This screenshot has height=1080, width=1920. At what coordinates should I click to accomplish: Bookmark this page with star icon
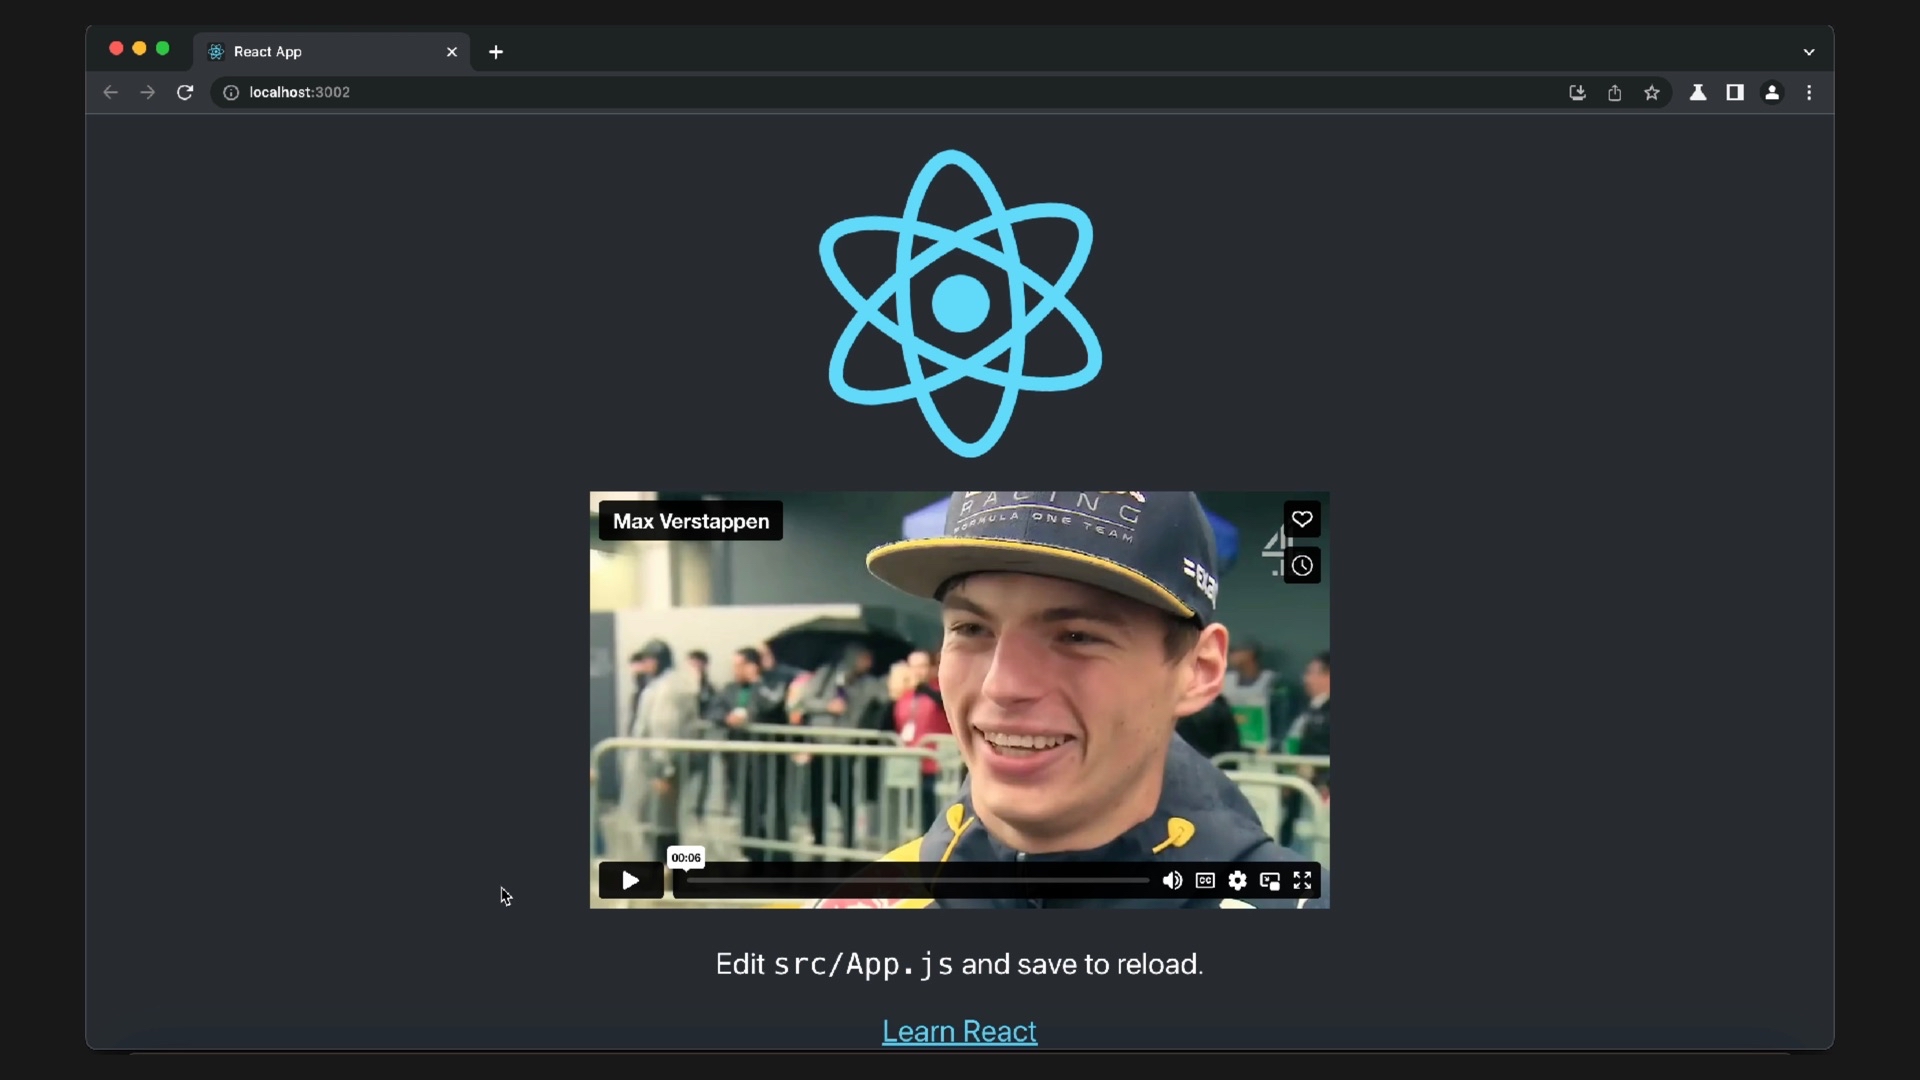pyautogui.click(x=1652, y=92)
